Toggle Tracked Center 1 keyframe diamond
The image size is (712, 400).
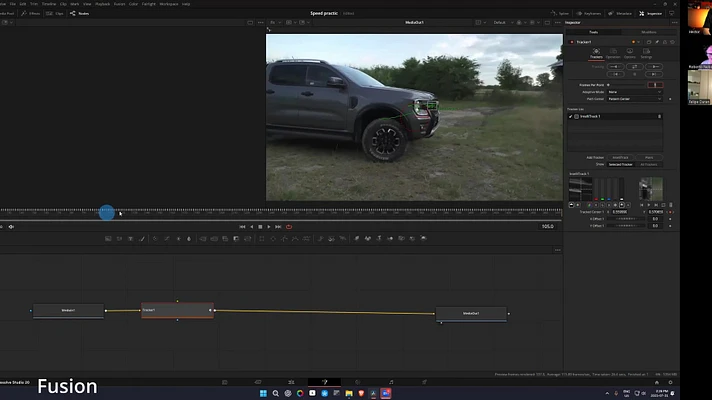pos(672,212)
